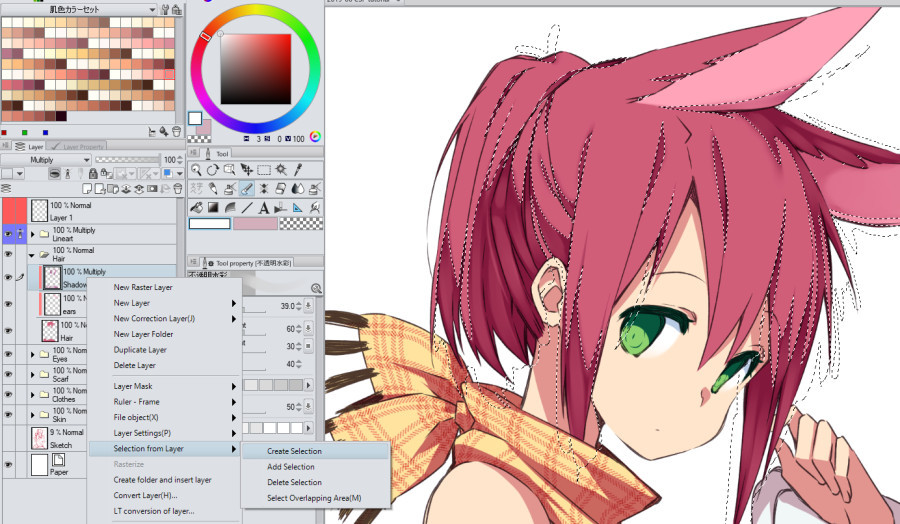Viewport: 900px width, 524px height.
Task: Toggle the Clip at Layer Below icon
Action: point(55,173)
